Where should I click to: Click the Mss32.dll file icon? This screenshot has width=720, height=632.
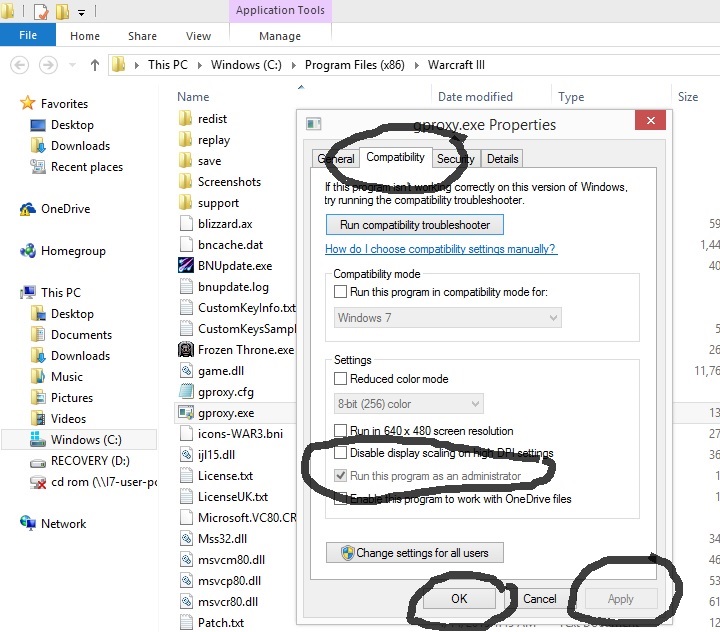[186, 538]
